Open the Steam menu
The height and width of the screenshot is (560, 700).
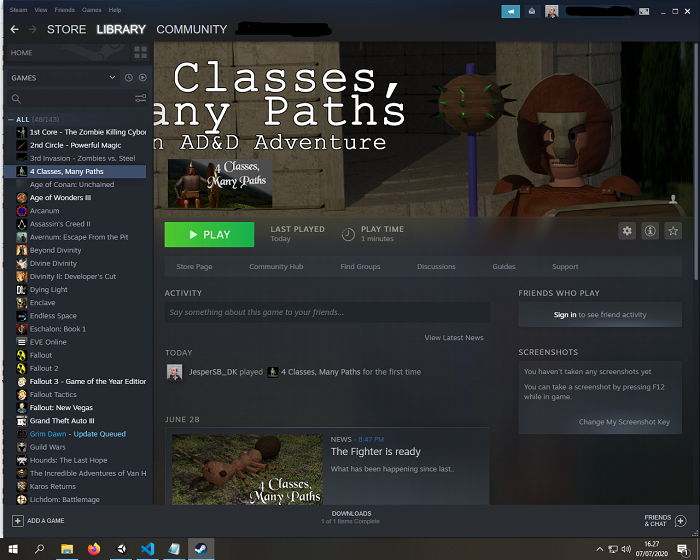click(x=18, y=10)
